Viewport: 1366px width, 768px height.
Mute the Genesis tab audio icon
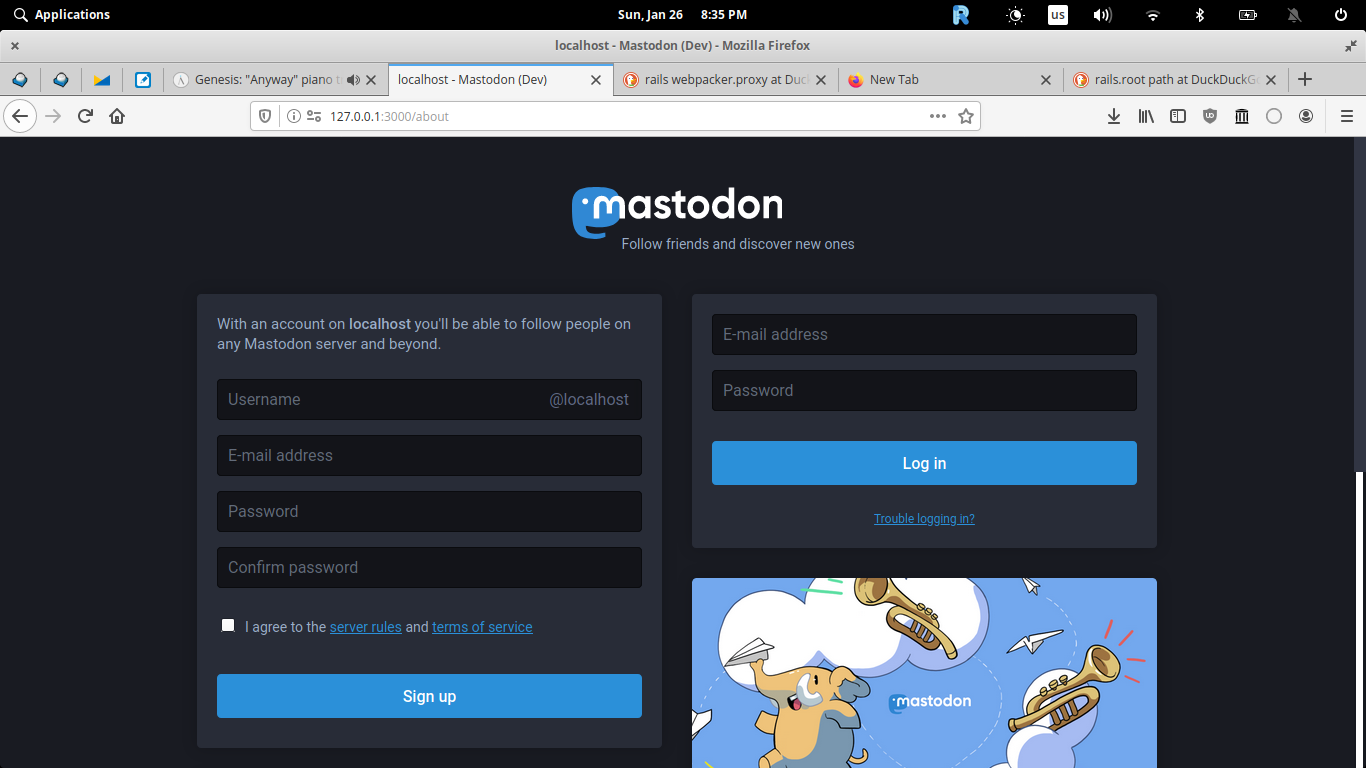[353, 80]
